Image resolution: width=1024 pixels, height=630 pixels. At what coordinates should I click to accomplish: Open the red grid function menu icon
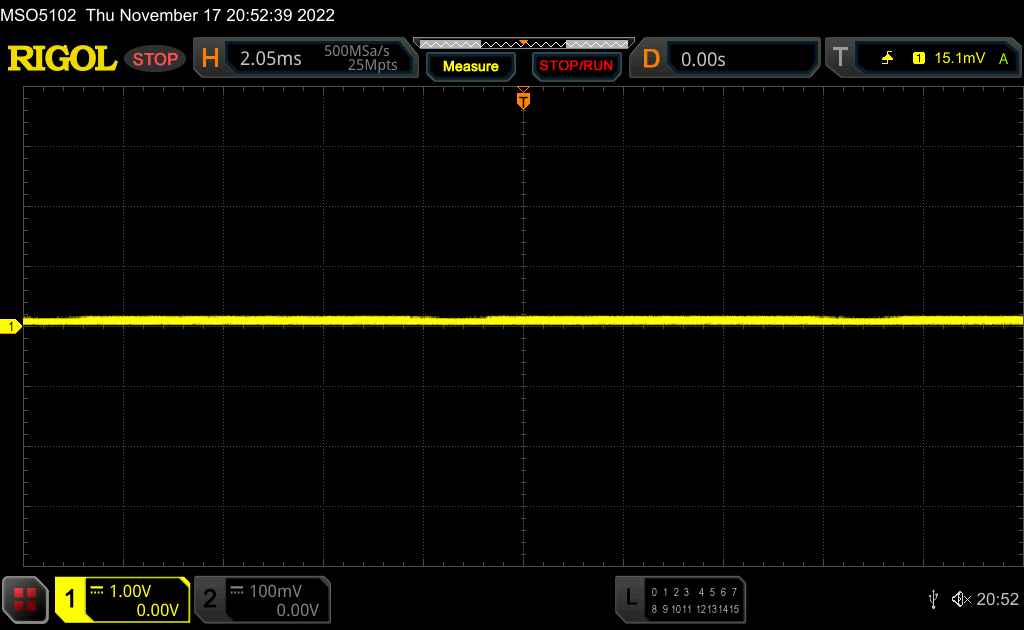[x=25, y=599]
